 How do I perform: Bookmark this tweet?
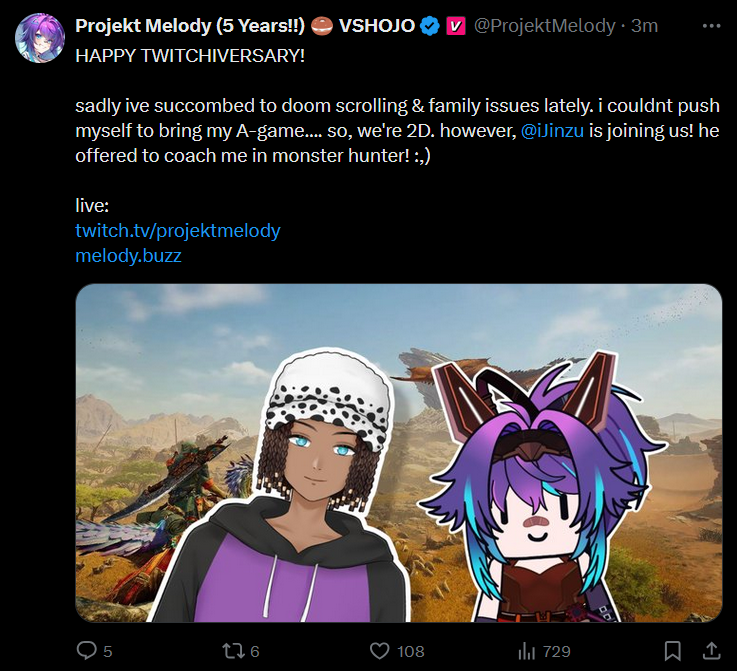tap(673, 651)
